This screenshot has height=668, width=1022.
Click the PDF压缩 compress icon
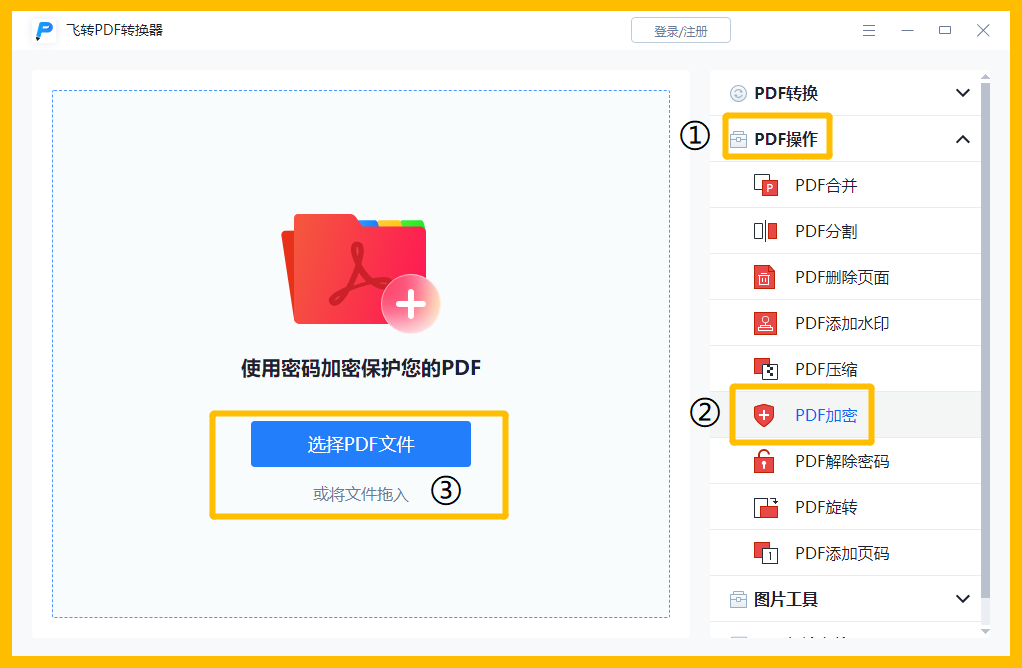point(766,369)
